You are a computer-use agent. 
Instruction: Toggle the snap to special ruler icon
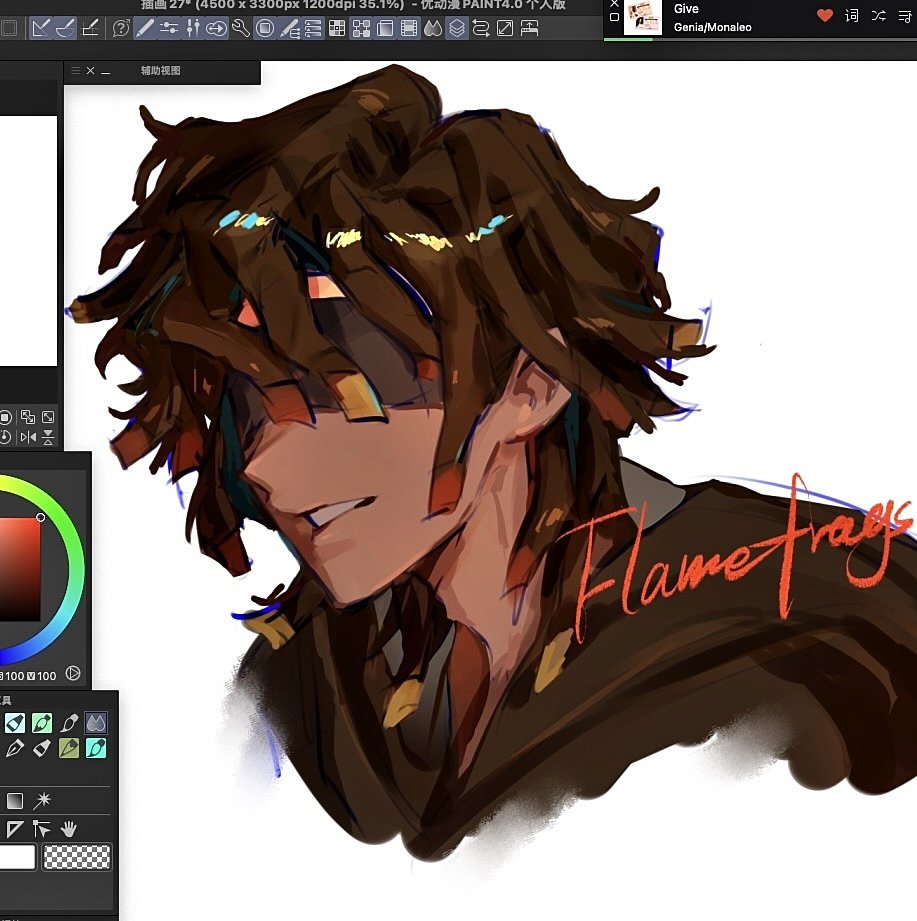tap(65, 28)
